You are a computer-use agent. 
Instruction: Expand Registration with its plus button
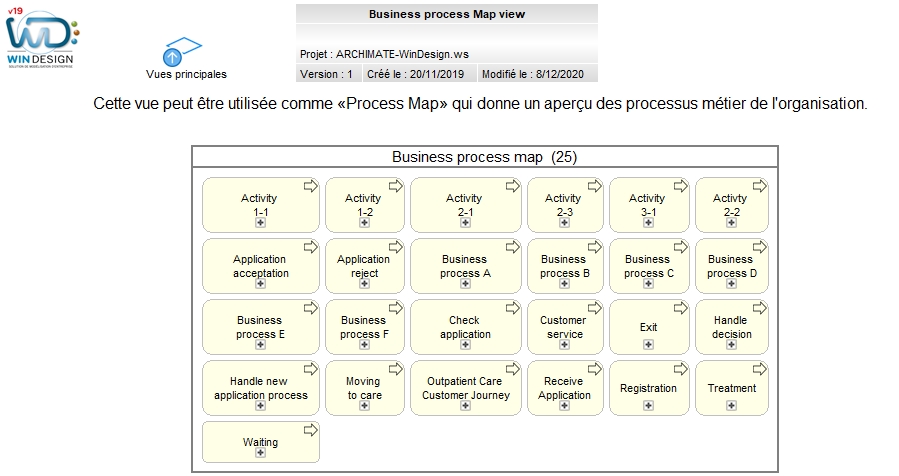pos(648,405)
